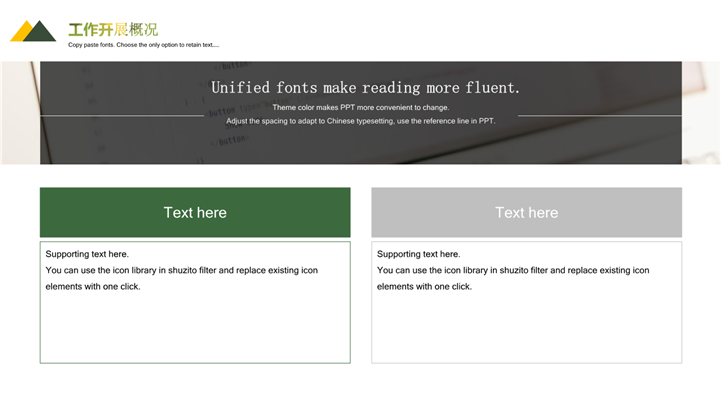Select the icon library paragraph in right box
Image resolution: width=721 pixels, height=405 pixels.
pyautogui.click(x=512, y=278)
